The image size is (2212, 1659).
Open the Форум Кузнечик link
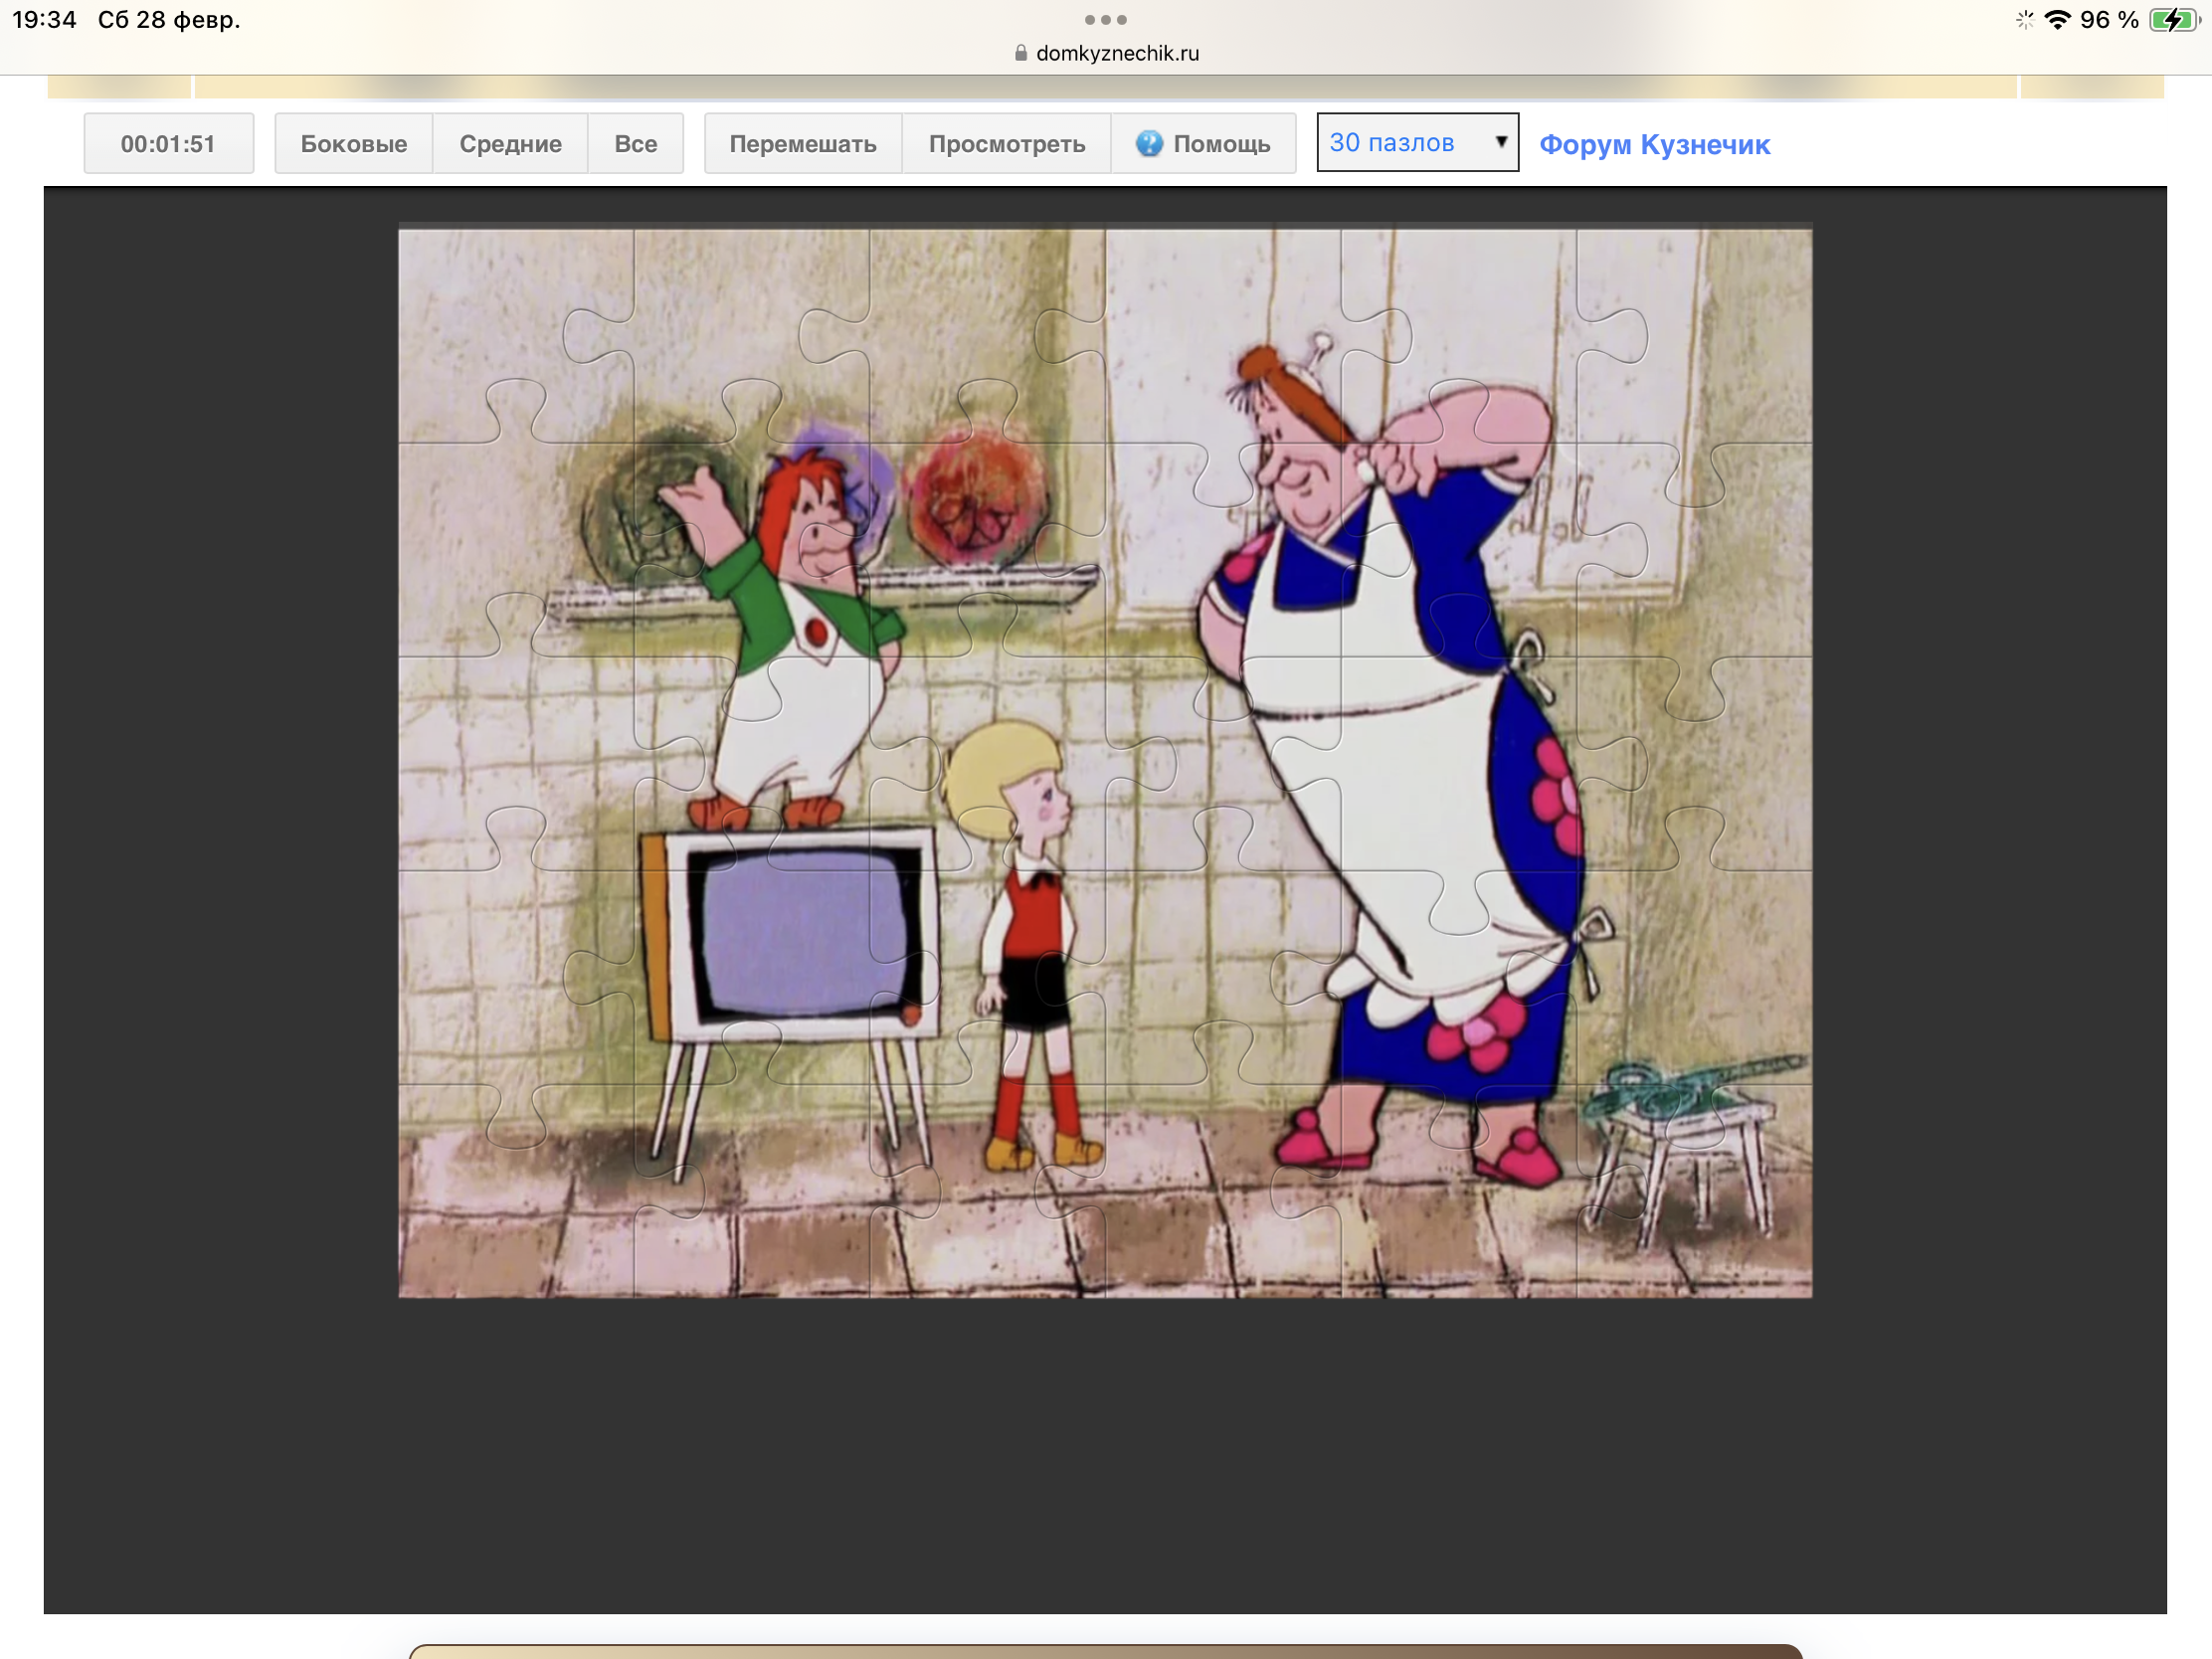1654,145
